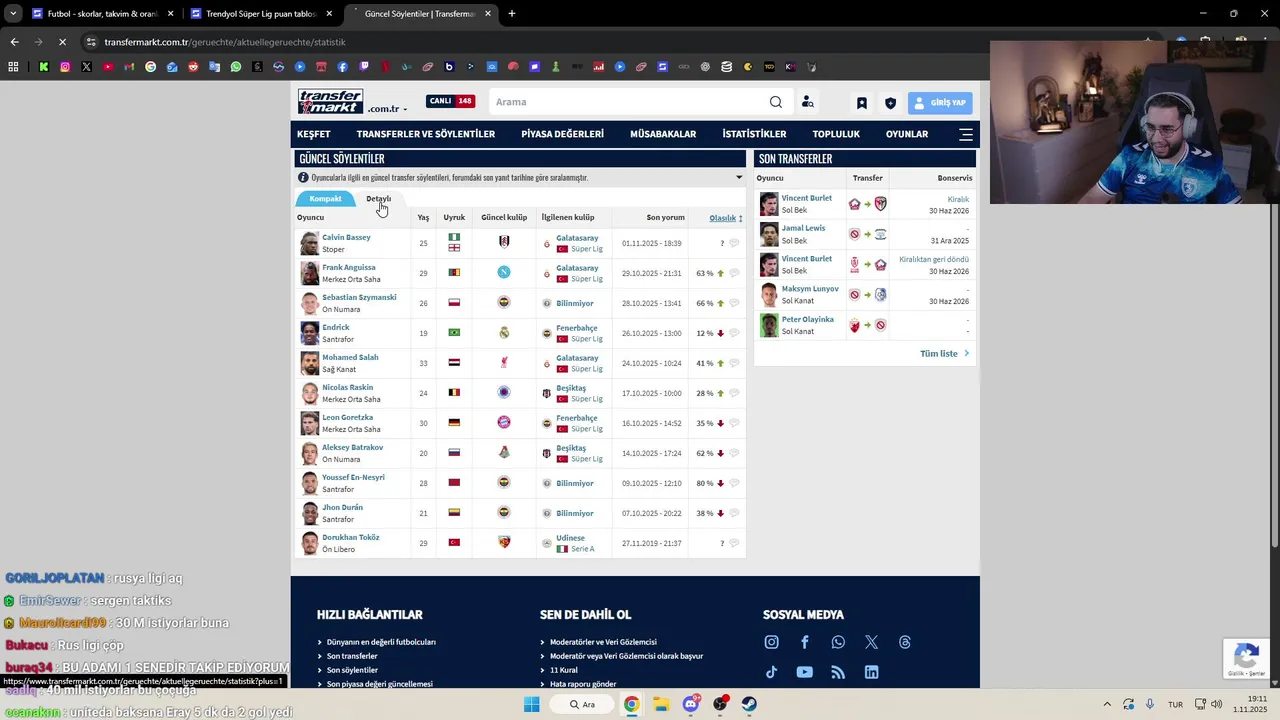Open Sebastian Szymanski player link
The image size is (1280, 720).
(x=359, y=298)
